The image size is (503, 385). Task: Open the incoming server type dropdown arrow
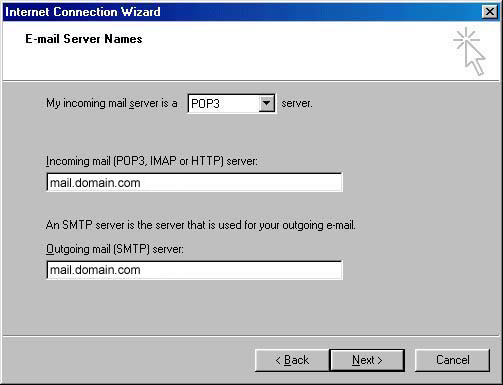pos(266,103)
